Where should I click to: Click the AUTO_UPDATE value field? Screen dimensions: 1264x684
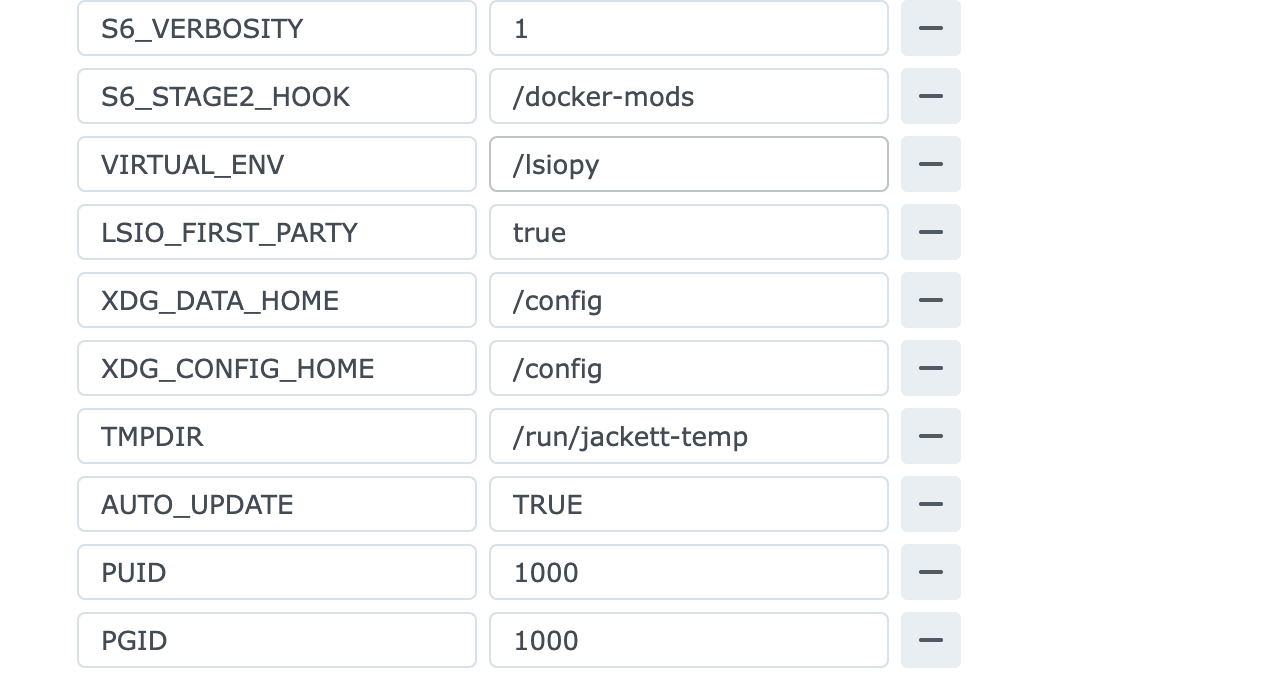click(x=688, y=504)
